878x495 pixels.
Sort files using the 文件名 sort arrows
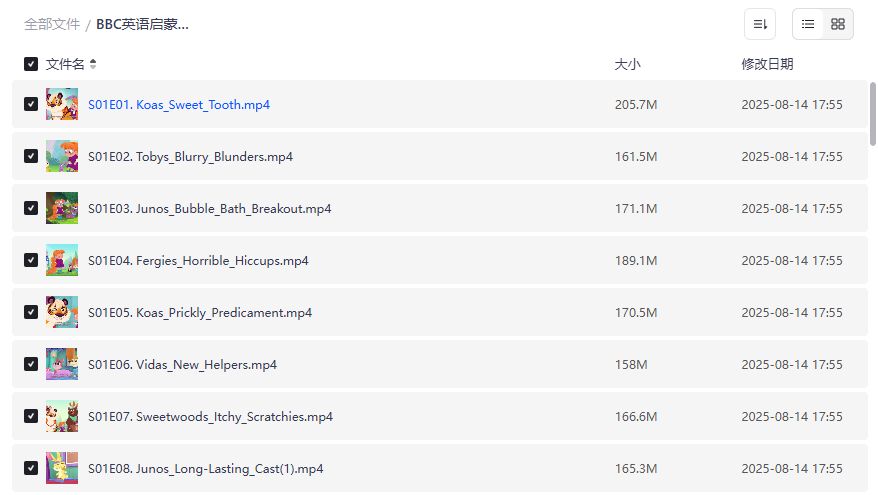pyautogui.click(x=93, y=64)
